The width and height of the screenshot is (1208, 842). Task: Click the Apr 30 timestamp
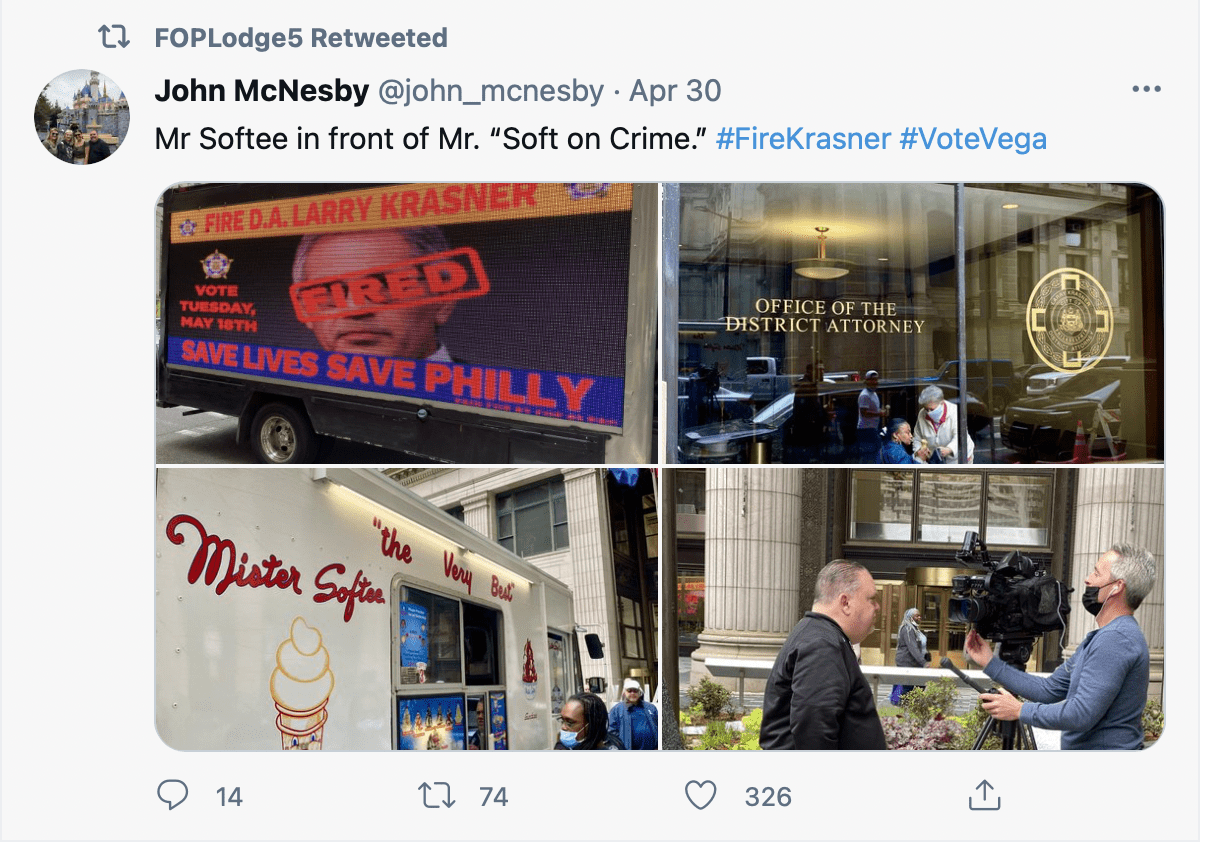(675, 91)
